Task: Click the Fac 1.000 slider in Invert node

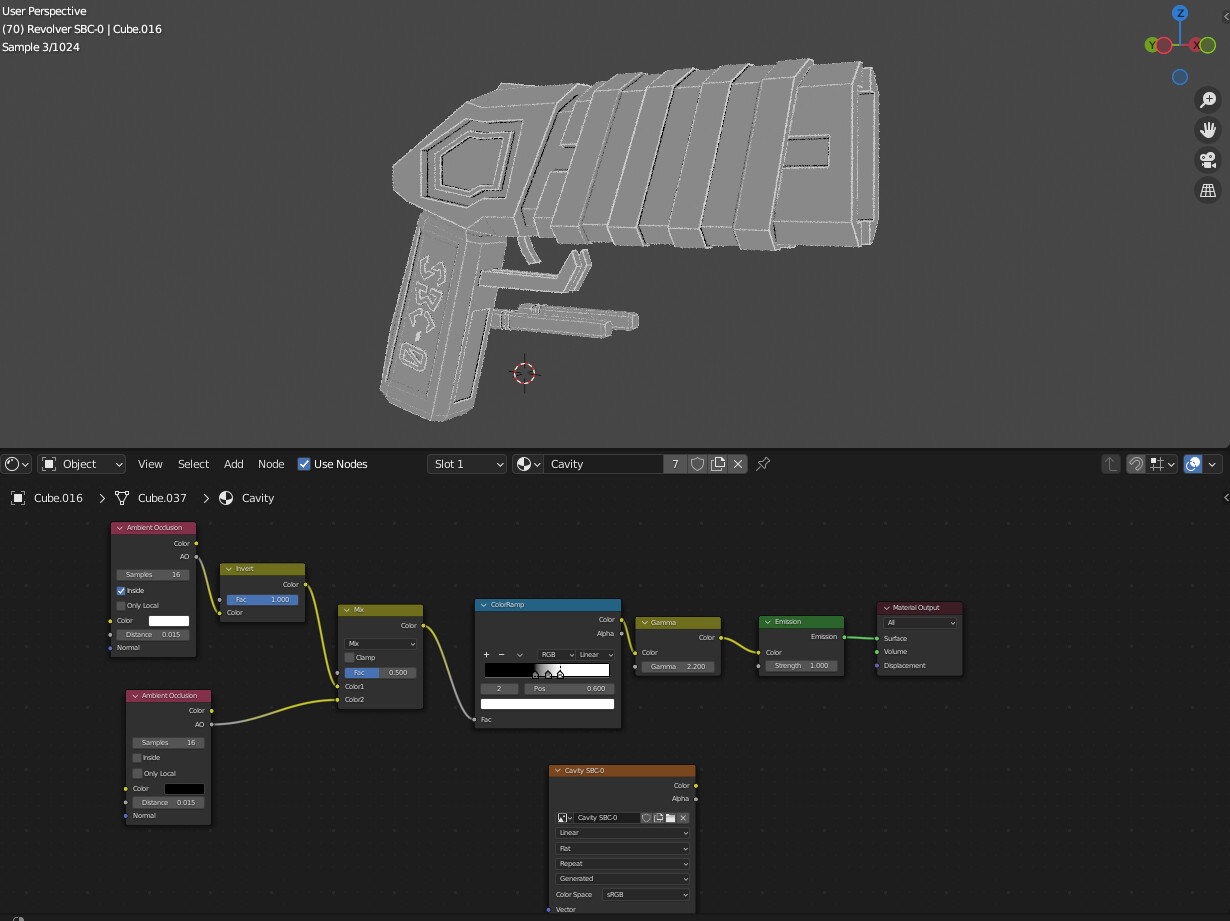Action: pyautogui.click(x=262, y=599)
